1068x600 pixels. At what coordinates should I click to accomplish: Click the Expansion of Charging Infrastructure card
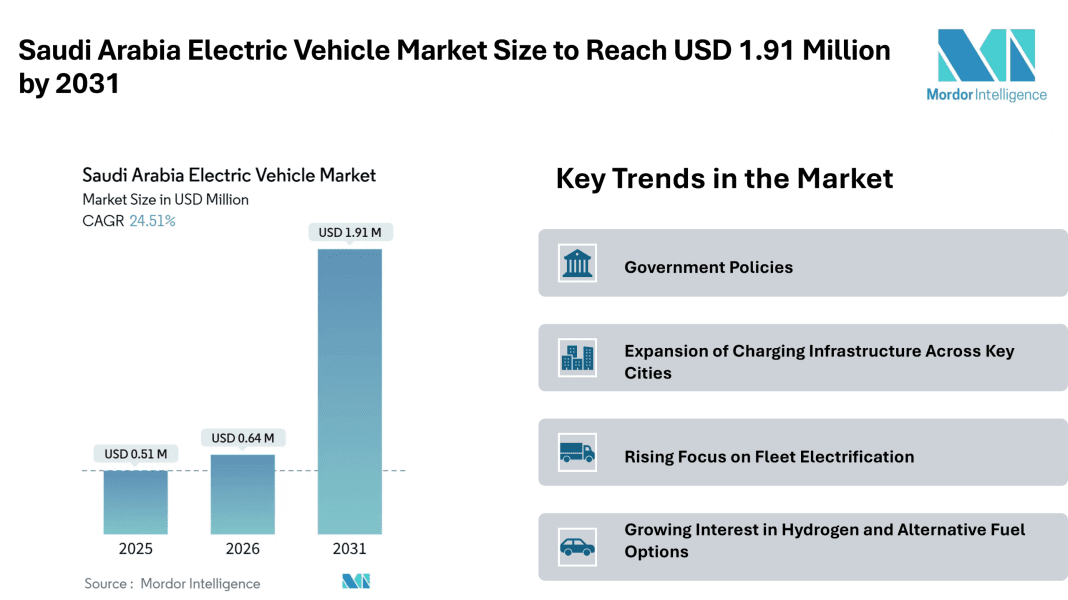(x=800, y=358)
